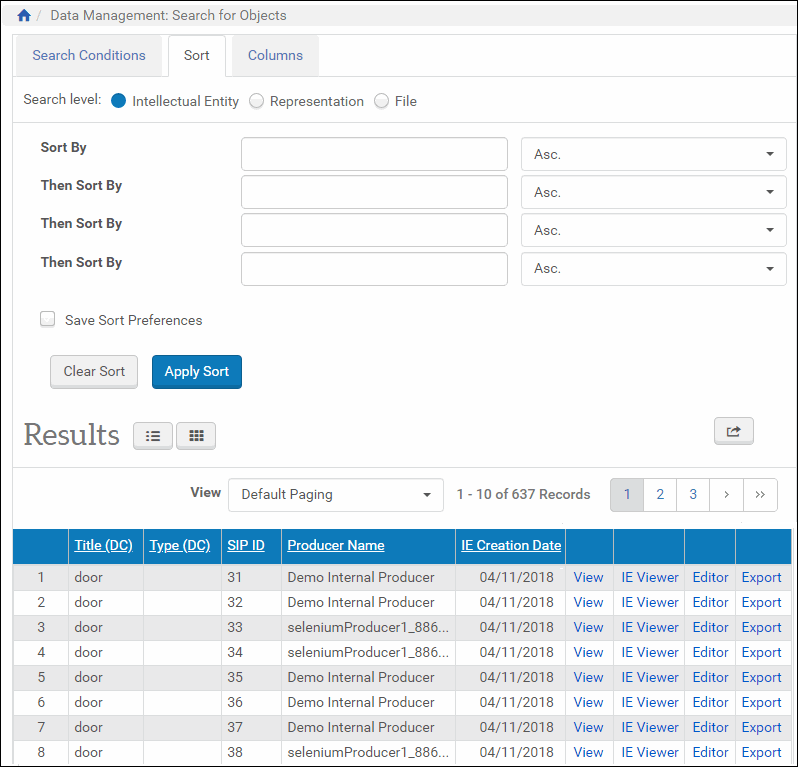Jump to last page of results
This screenshot has width=798, height=767.
tap(760, 494)
